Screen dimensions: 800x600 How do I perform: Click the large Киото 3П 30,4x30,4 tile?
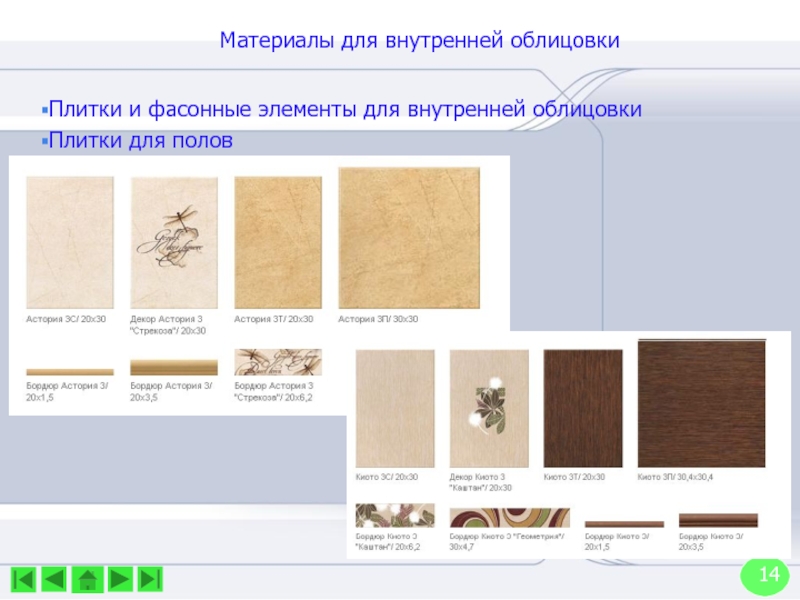(701, 403)
